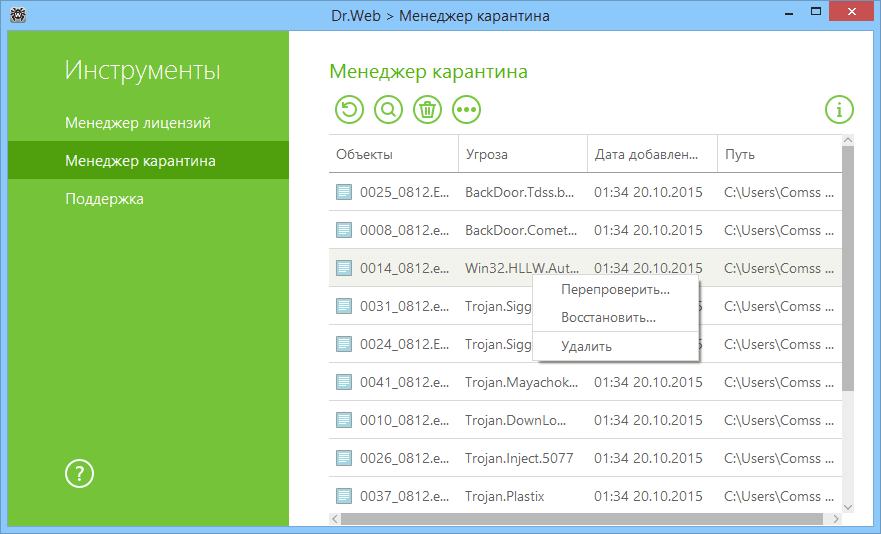881x534 pixels.
Task: Click the info icon at top right
Action: (839, 109)
